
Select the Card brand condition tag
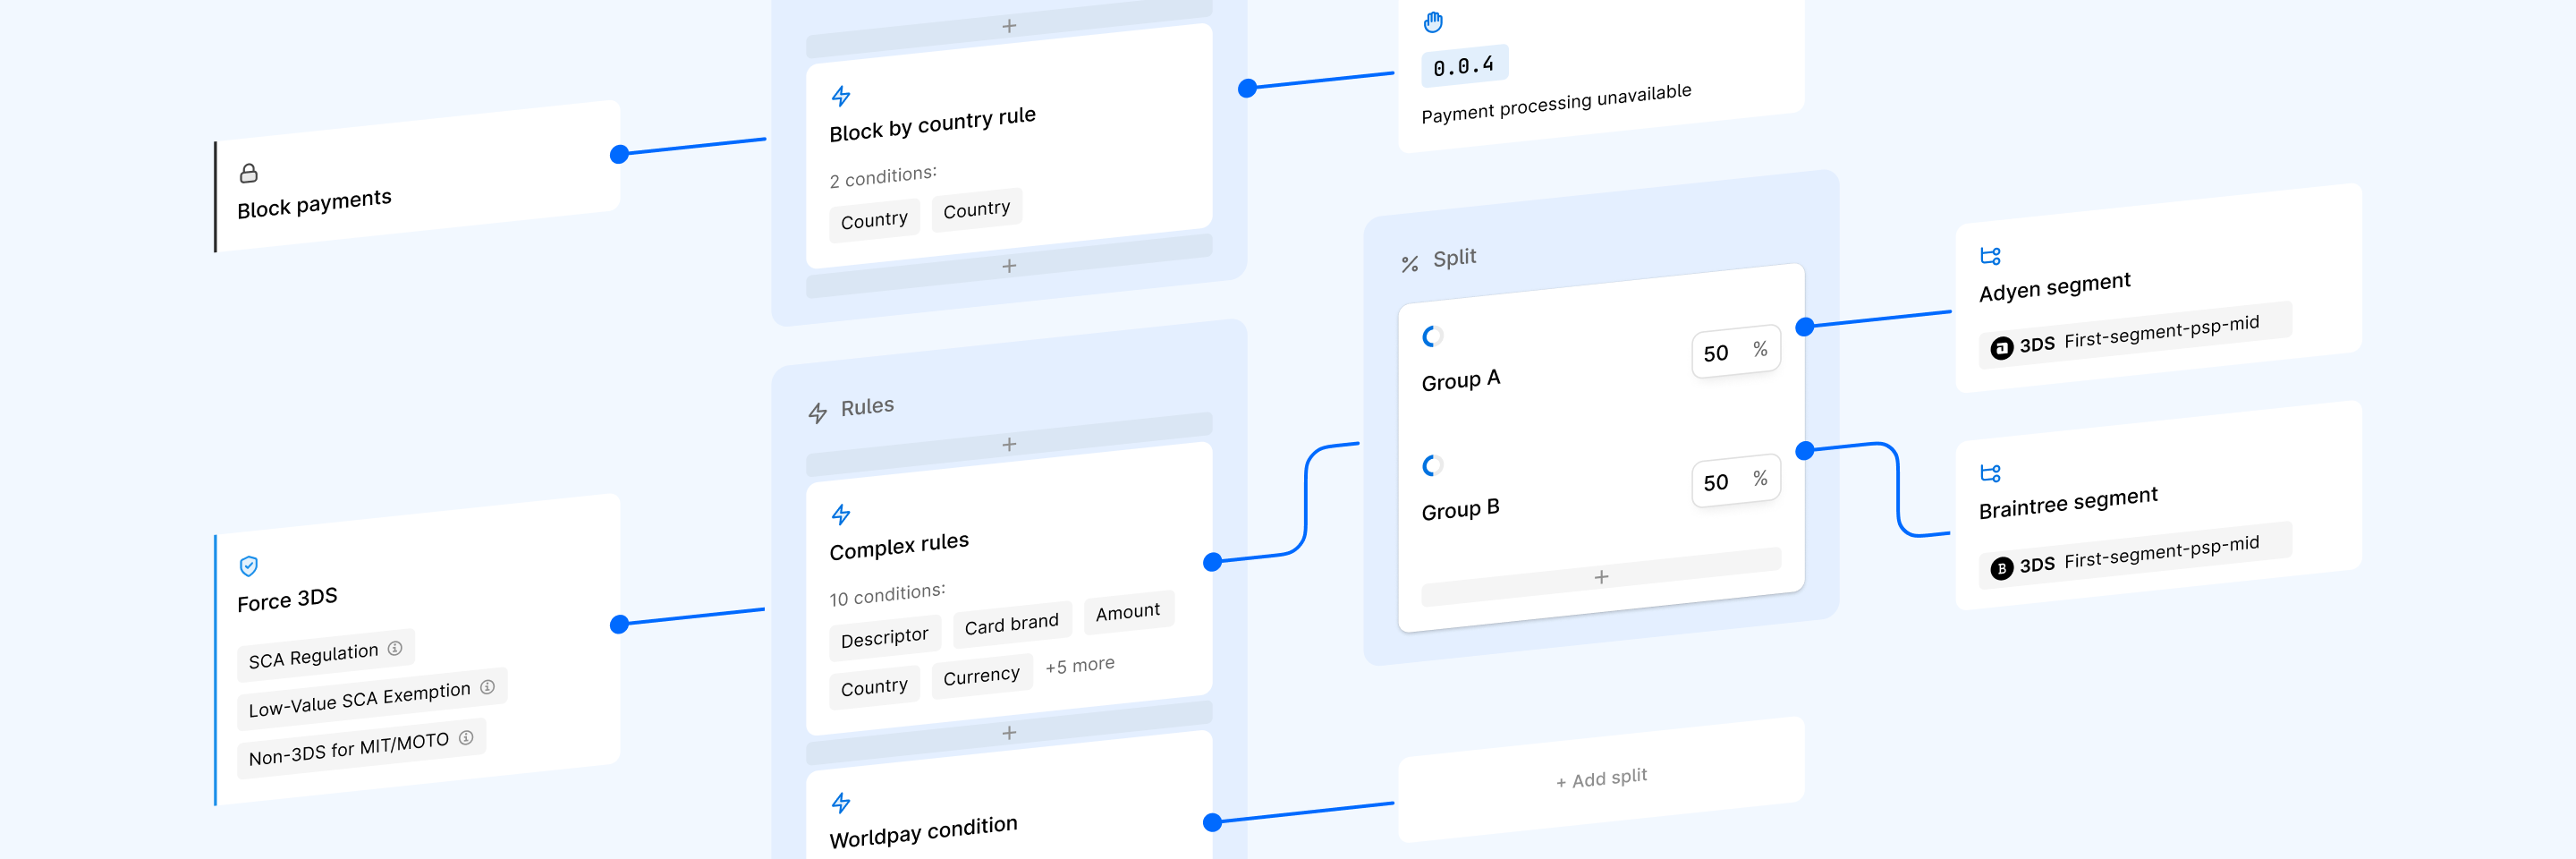point(1011,625)
